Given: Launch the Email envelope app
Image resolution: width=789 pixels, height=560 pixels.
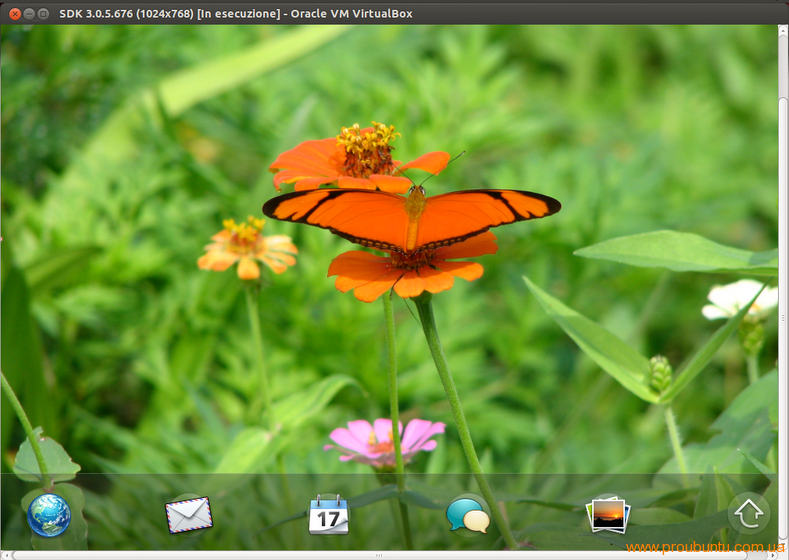Looking at the screenshot, I should (x=188, y=515).
